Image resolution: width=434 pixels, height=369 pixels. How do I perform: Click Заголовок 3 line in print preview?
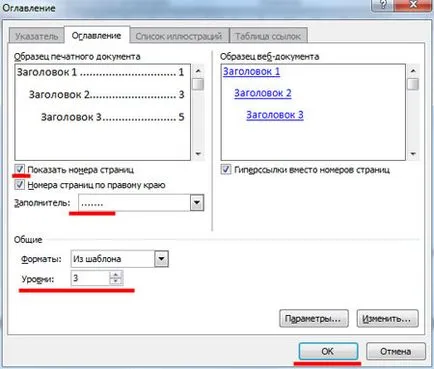[x=112, y=117]
